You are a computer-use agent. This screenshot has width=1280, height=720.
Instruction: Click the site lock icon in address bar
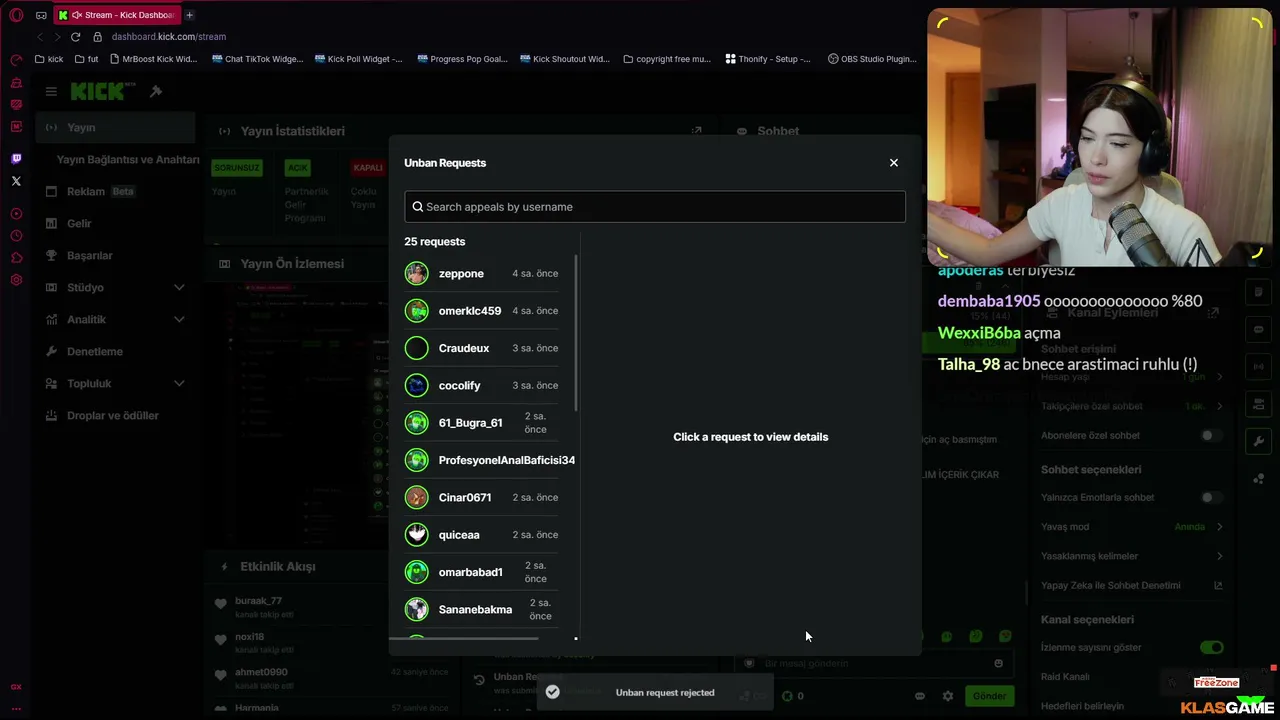point(97,37)
